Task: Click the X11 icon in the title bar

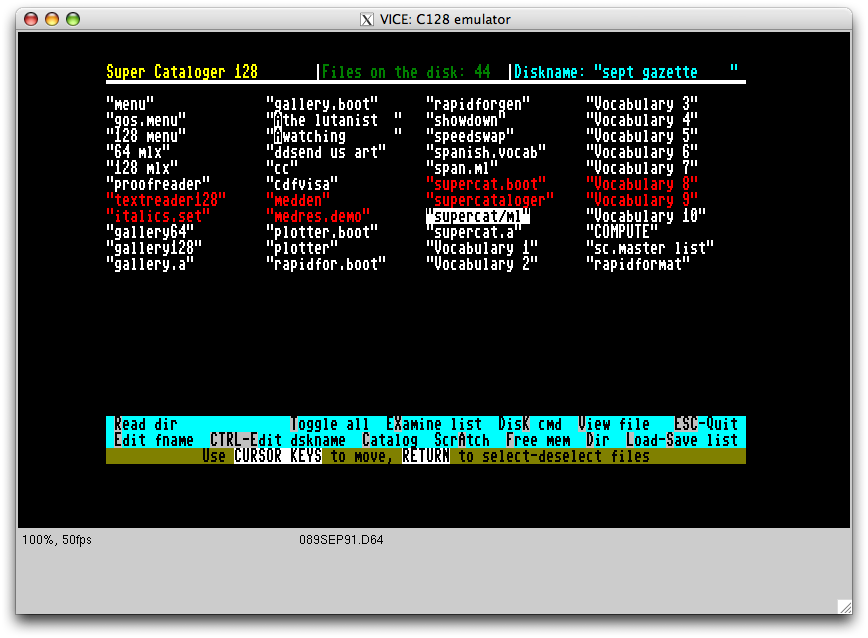Action: (x=367, y=19)
